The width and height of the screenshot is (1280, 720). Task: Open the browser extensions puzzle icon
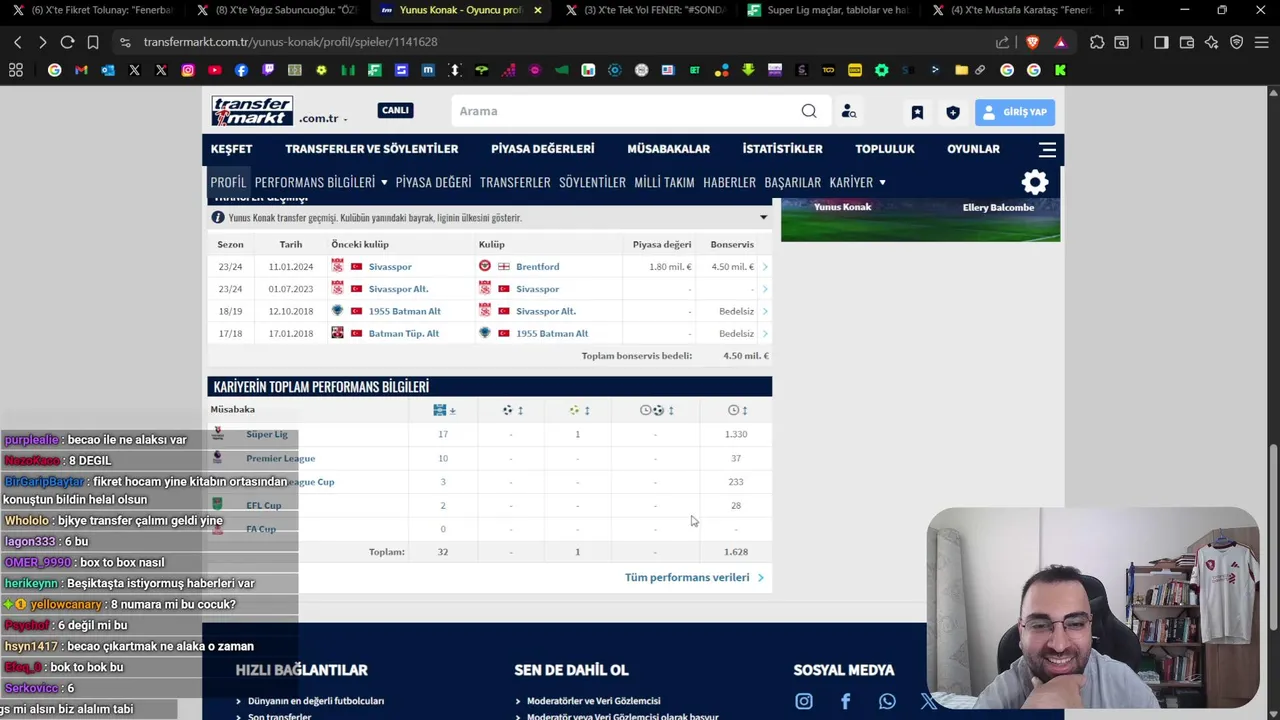click(1097, 42)
